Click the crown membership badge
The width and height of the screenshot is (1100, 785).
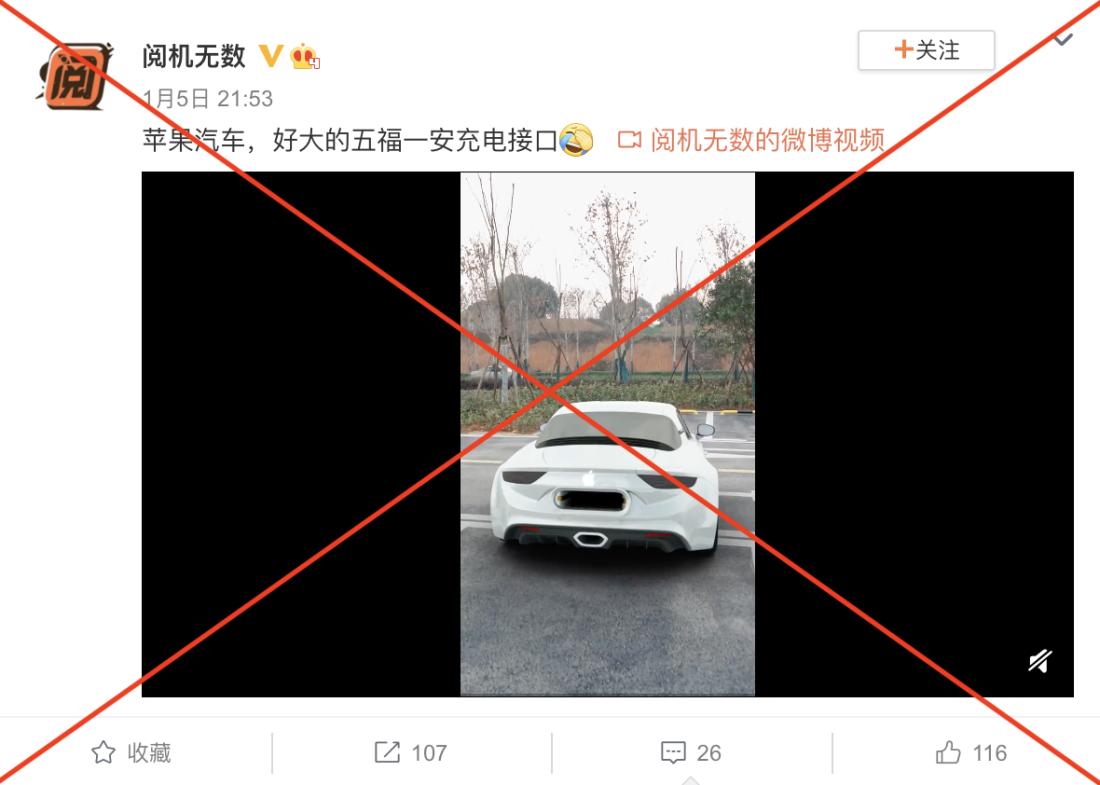click(x=304, y=56)
